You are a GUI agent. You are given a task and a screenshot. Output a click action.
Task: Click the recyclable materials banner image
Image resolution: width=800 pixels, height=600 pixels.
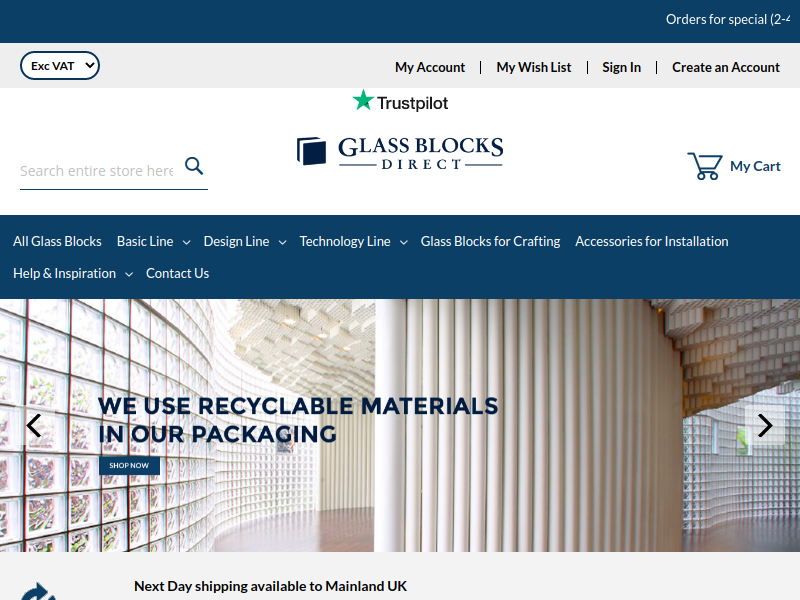tap(400, 425)
